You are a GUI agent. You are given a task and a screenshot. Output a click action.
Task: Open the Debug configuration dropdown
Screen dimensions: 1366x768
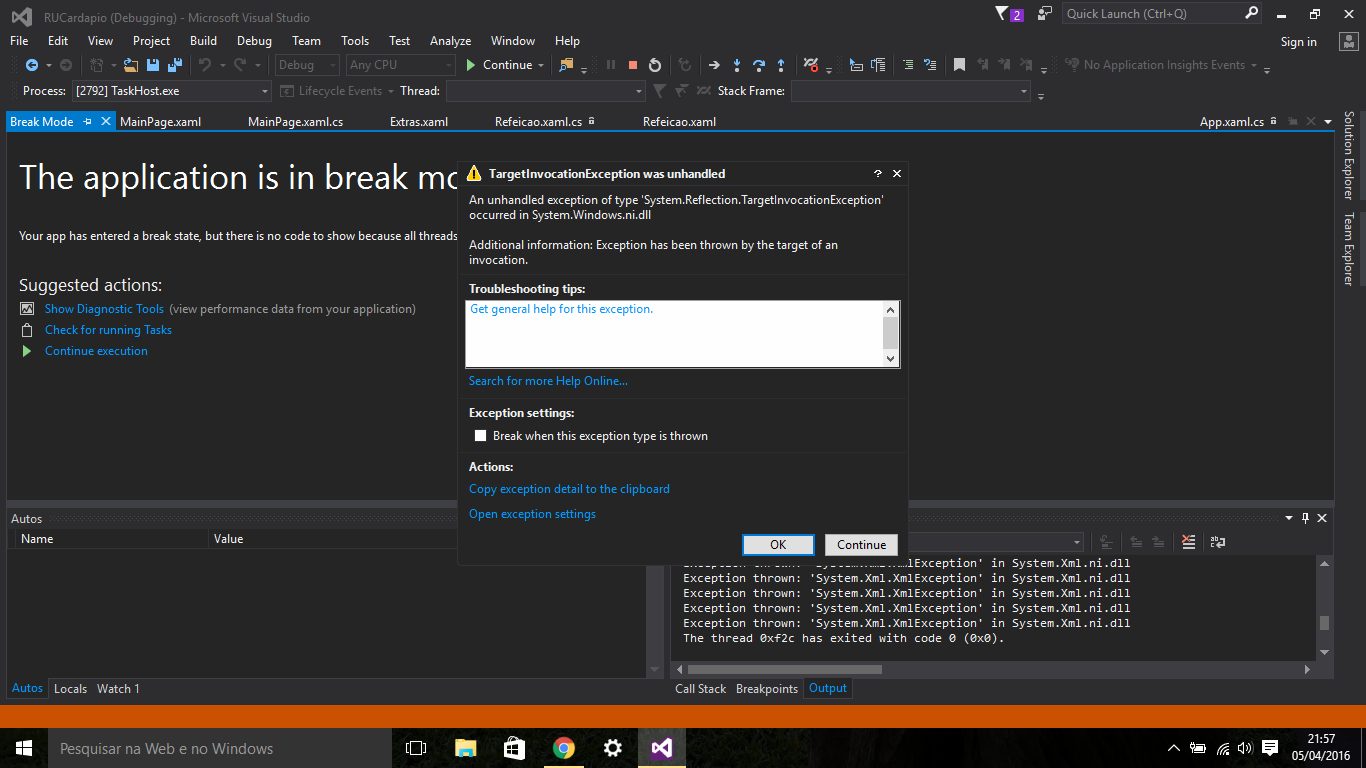tap(333, 65)
